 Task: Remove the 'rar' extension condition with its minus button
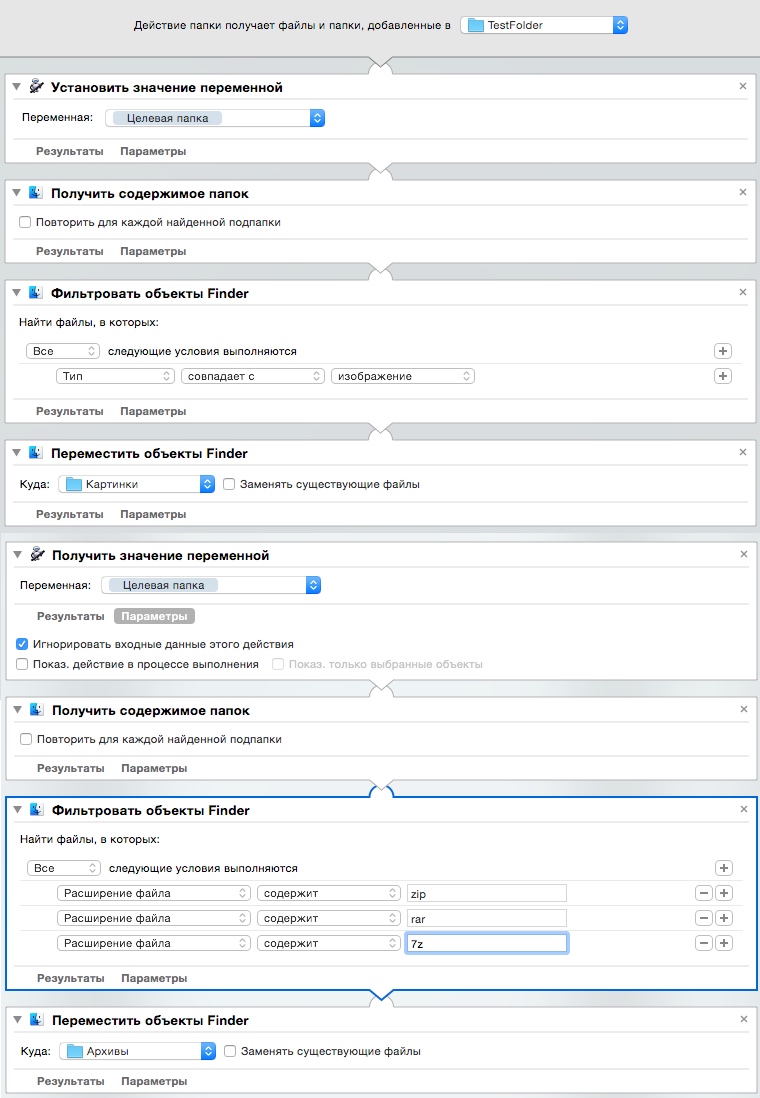[x=703, y=918]
